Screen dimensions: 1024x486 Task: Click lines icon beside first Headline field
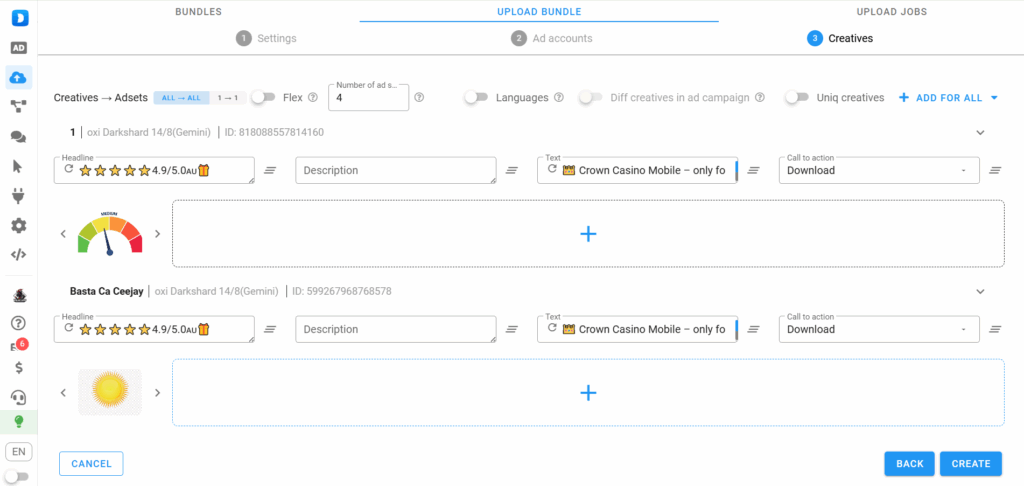[270, 170]
